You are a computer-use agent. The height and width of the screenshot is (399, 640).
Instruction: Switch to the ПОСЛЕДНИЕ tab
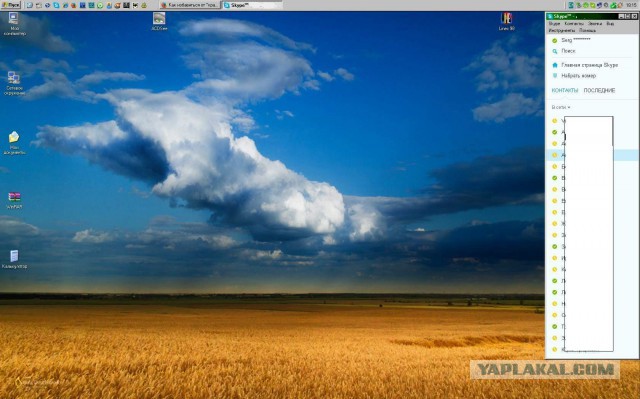click(x=599, y=91)
